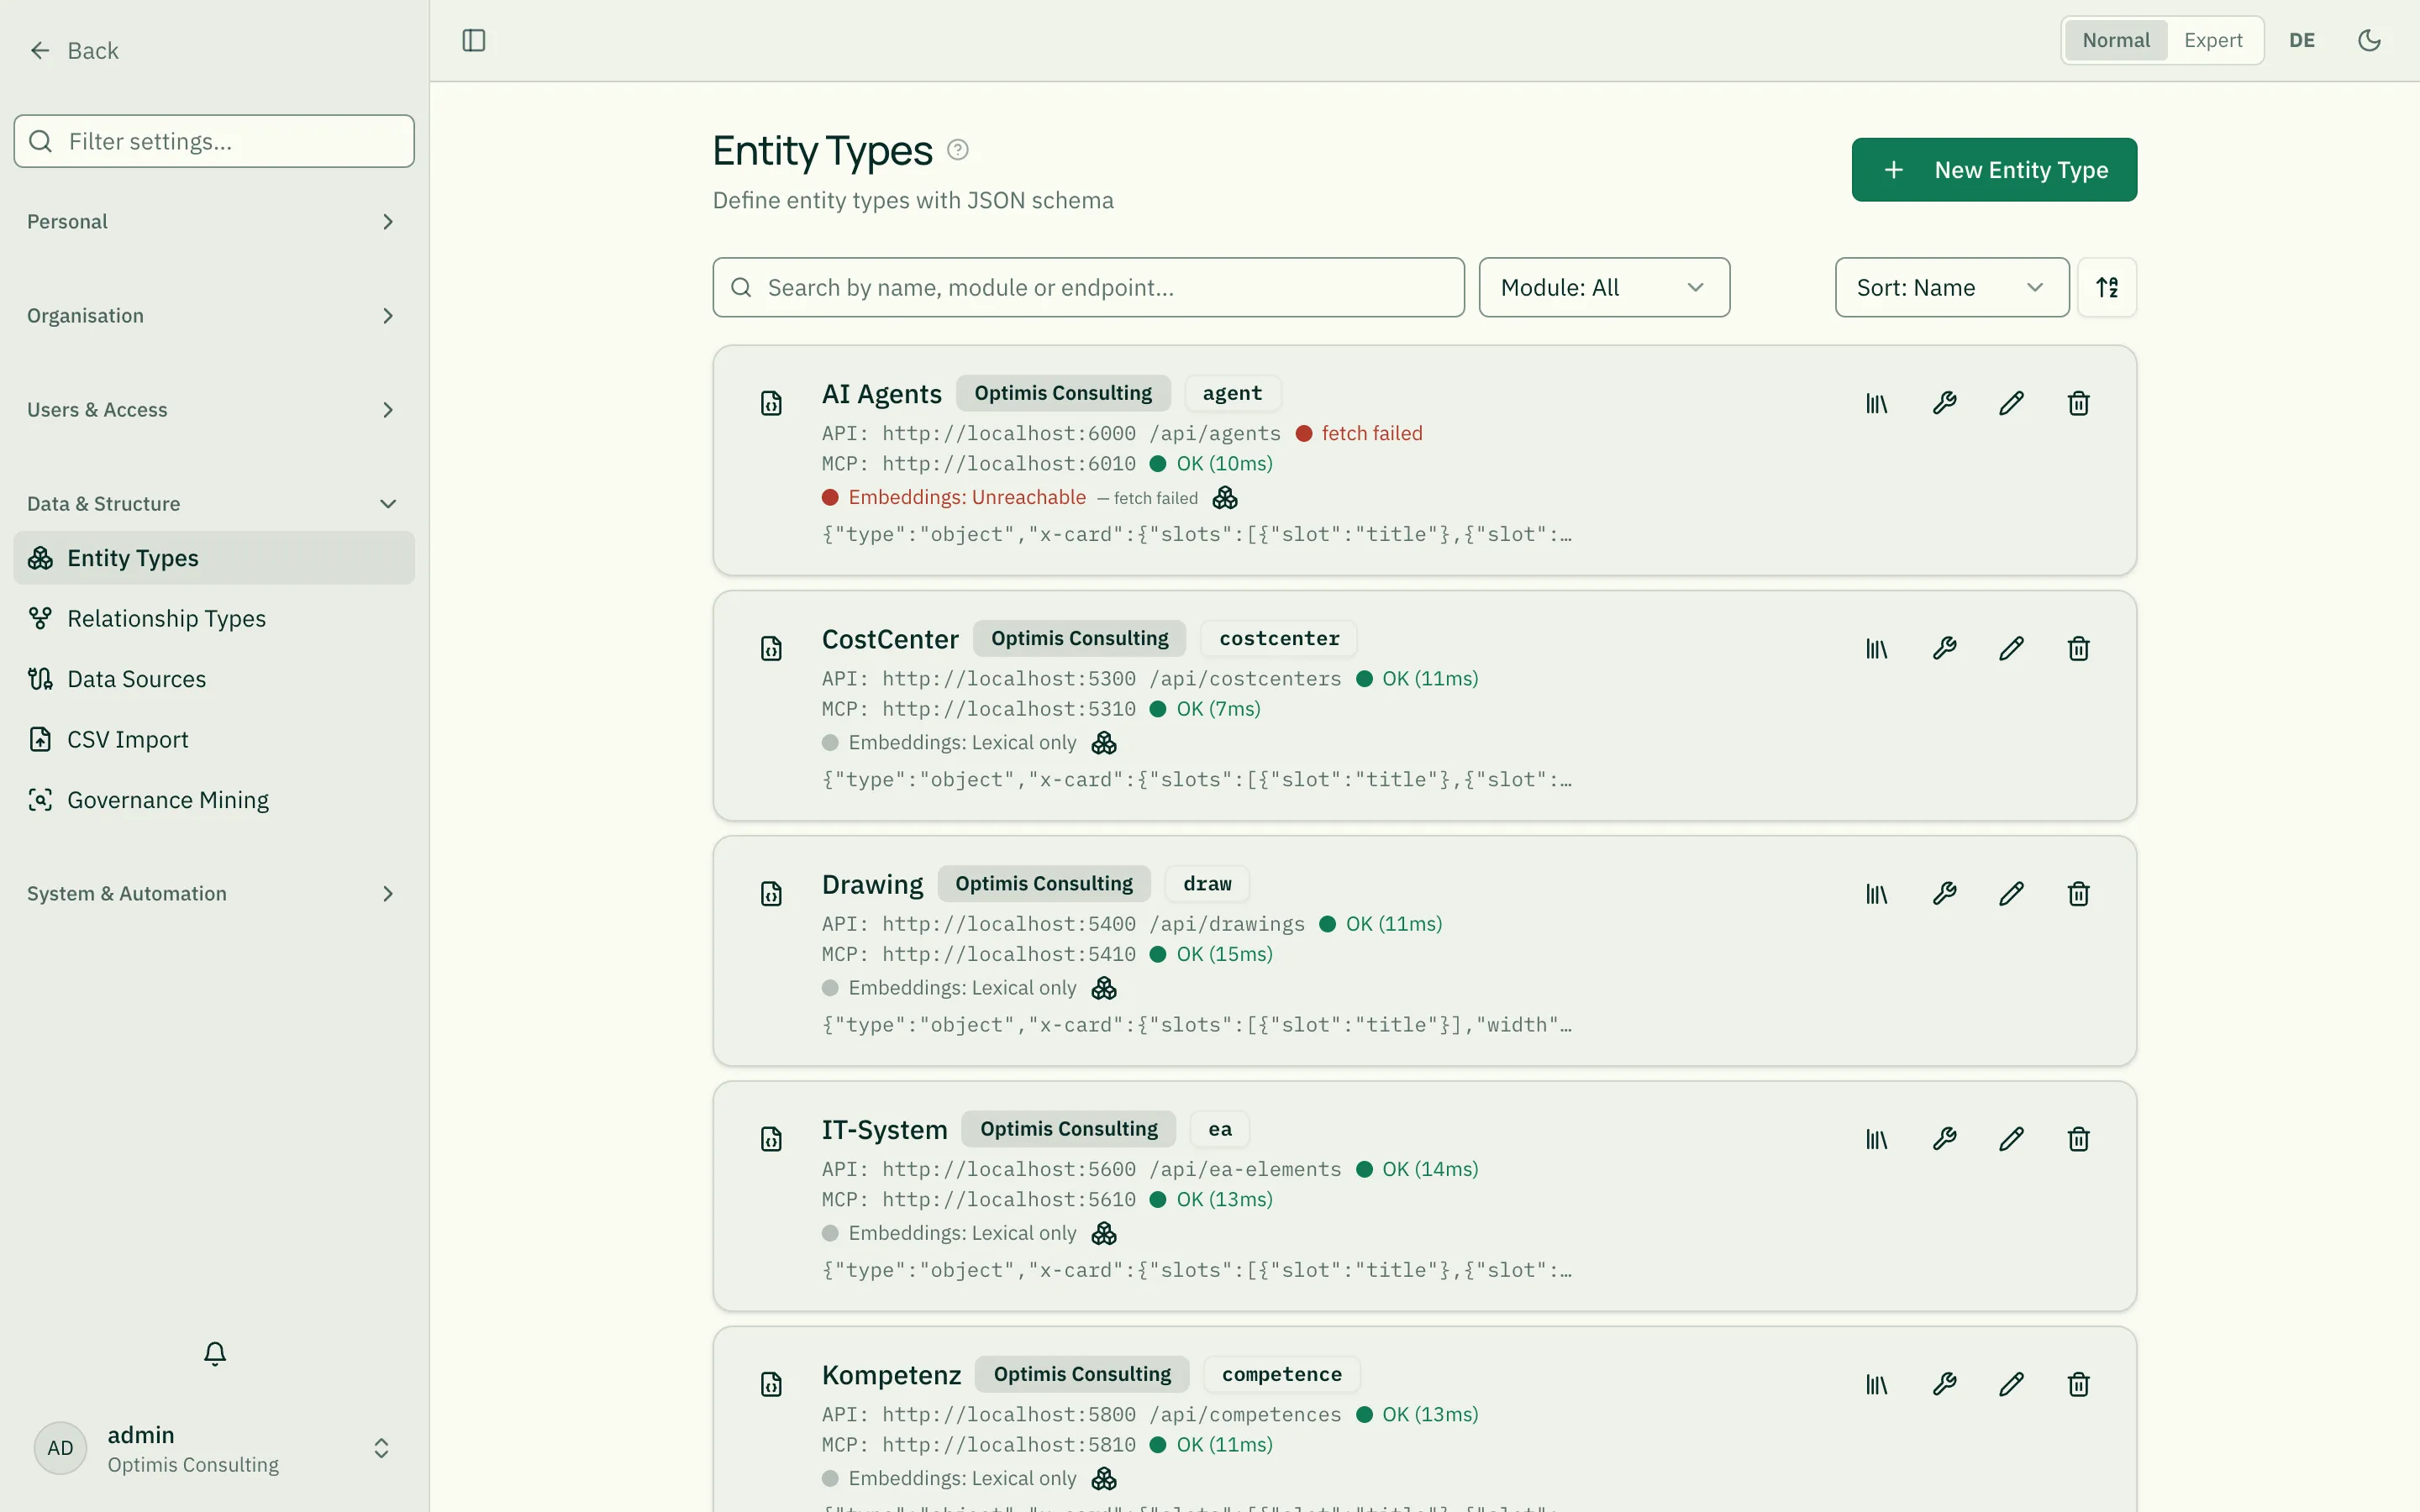The width and height of the screenshot is (2420, 1512).
Task: Click the wrench icon on Drawing card
Action: pyautogui.click(x=1944, y=893)
